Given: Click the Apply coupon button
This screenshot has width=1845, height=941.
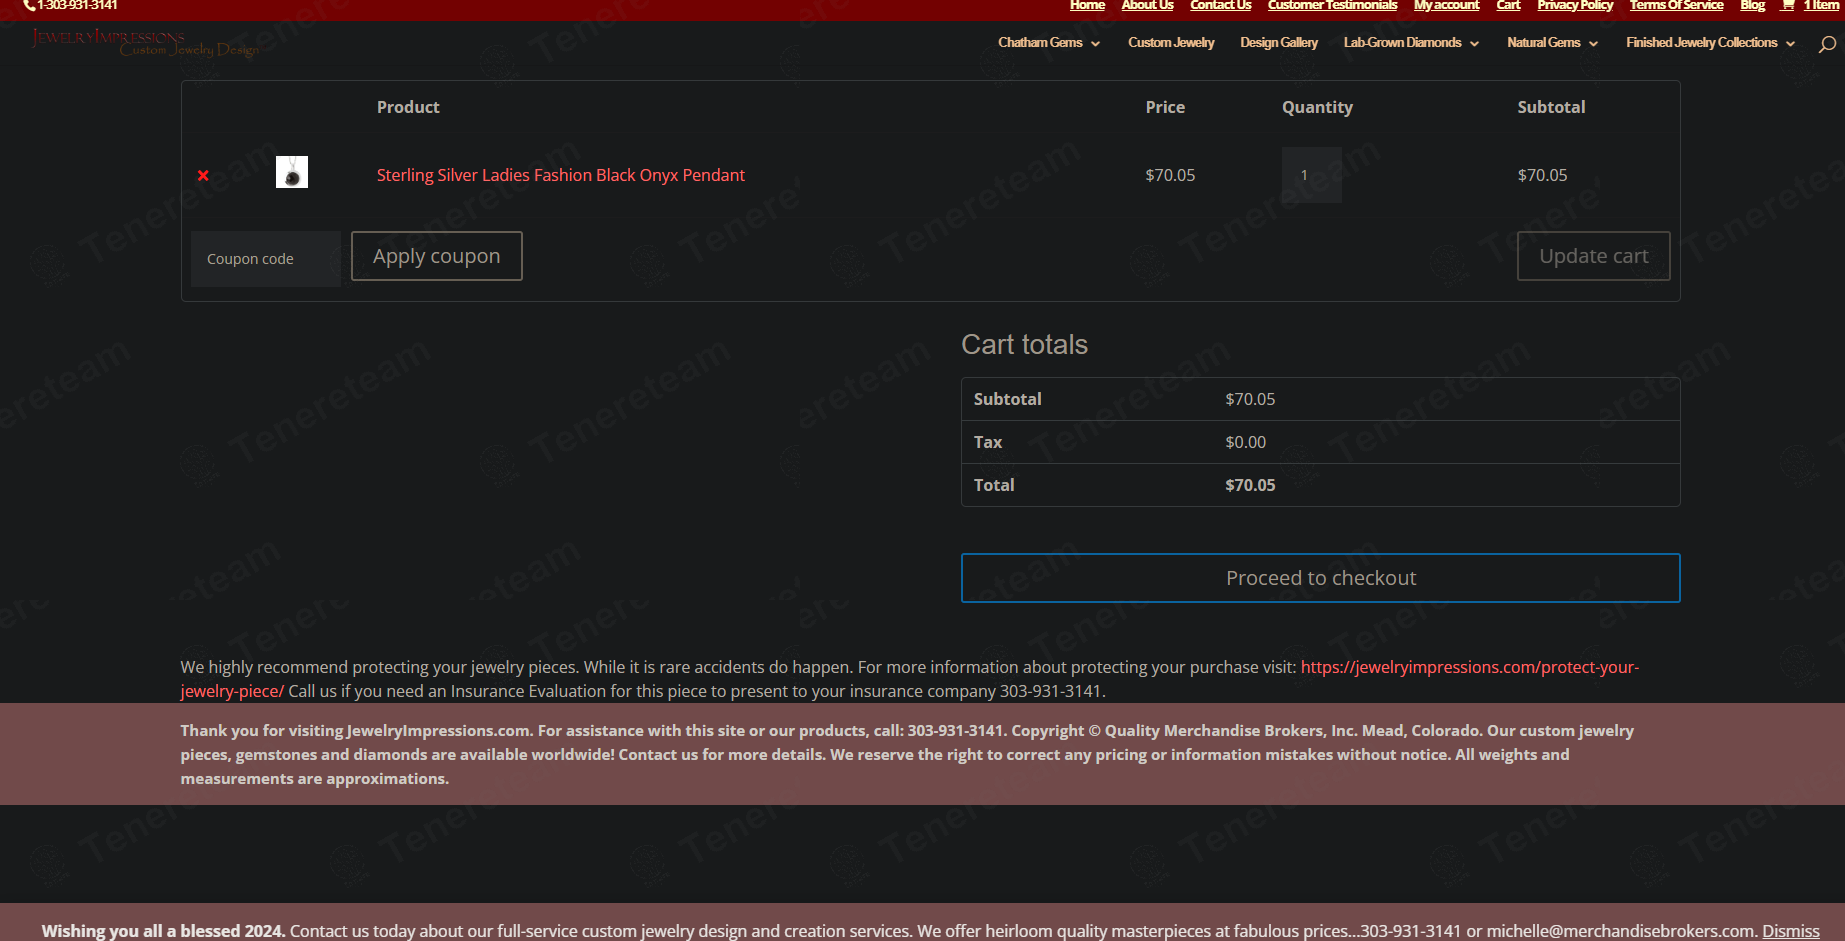Looking at the screenshot, I should point(437,256).
